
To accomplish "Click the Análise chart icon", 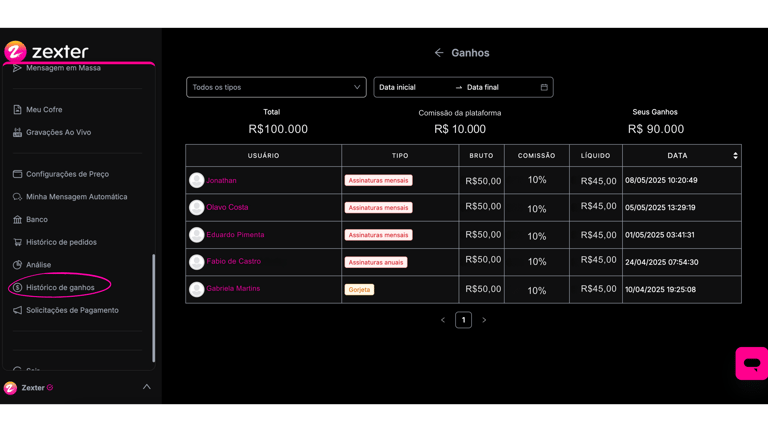I will (x=17, y=265).
